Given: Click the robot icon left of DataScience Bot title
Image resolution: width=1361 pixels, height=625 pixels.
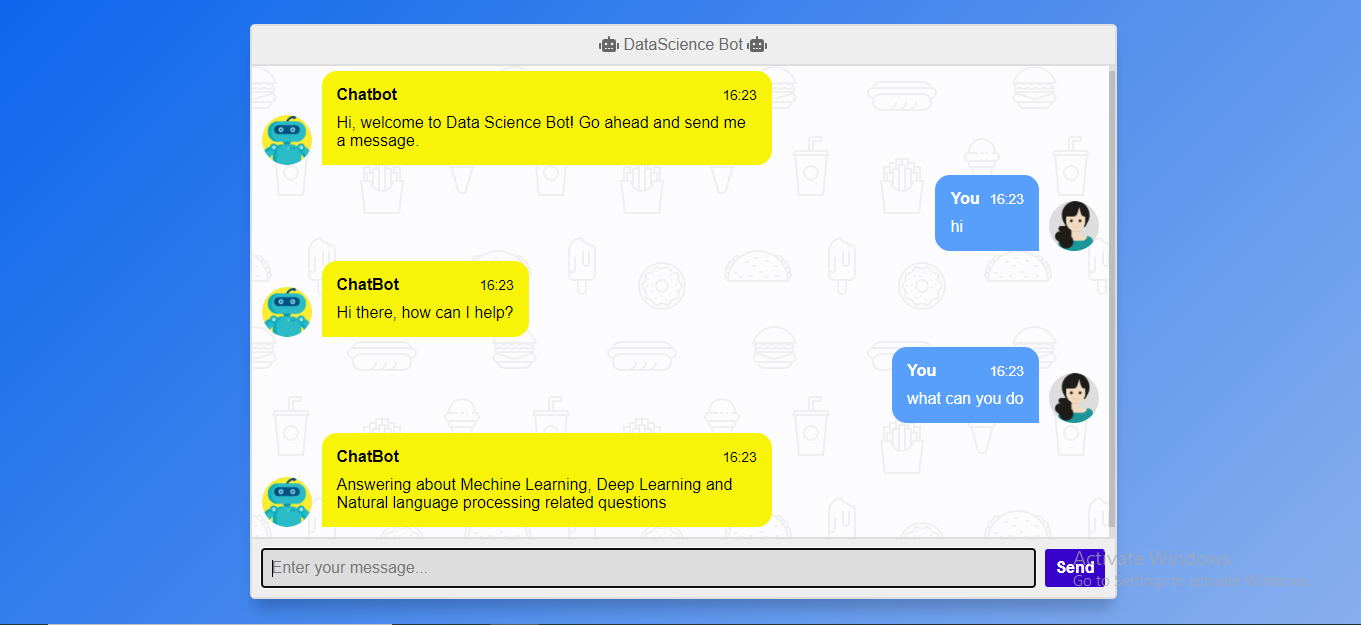Looking at the screenshot, I should [x=609, y=45].
